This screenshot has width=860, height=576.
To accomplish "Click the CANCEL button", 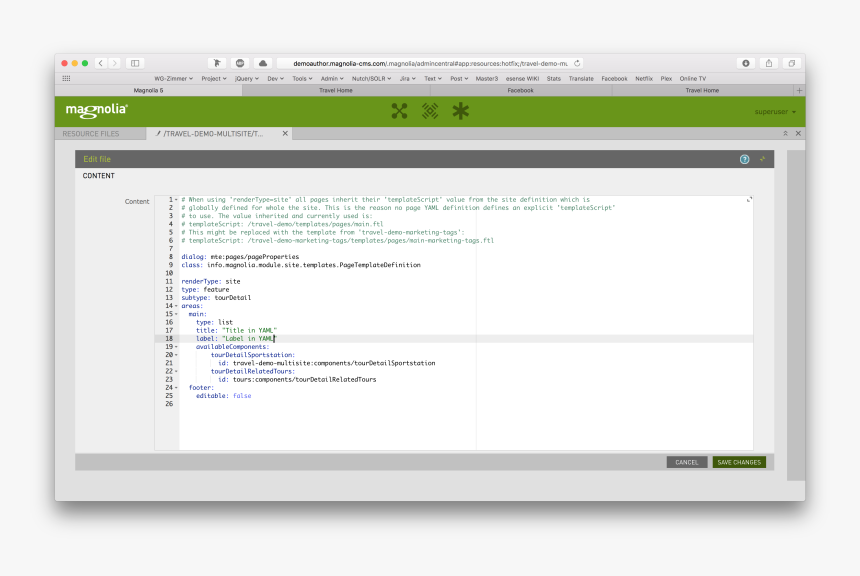I will point(686,462).
